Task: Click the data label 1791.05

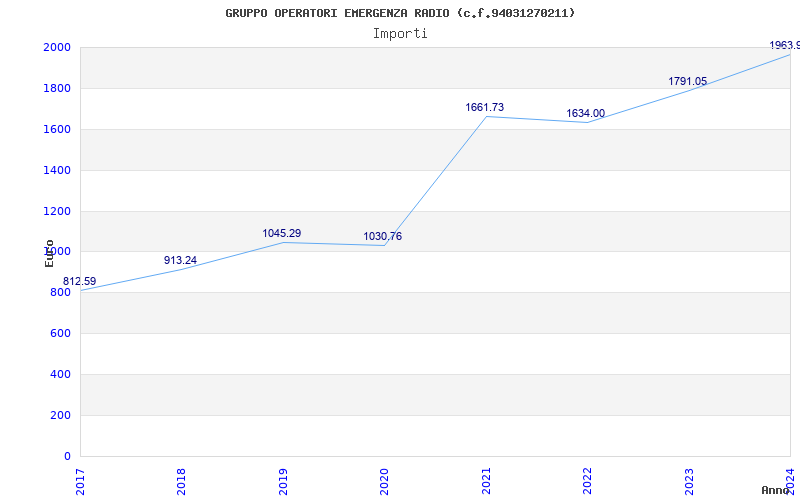Action: point(687,81)
